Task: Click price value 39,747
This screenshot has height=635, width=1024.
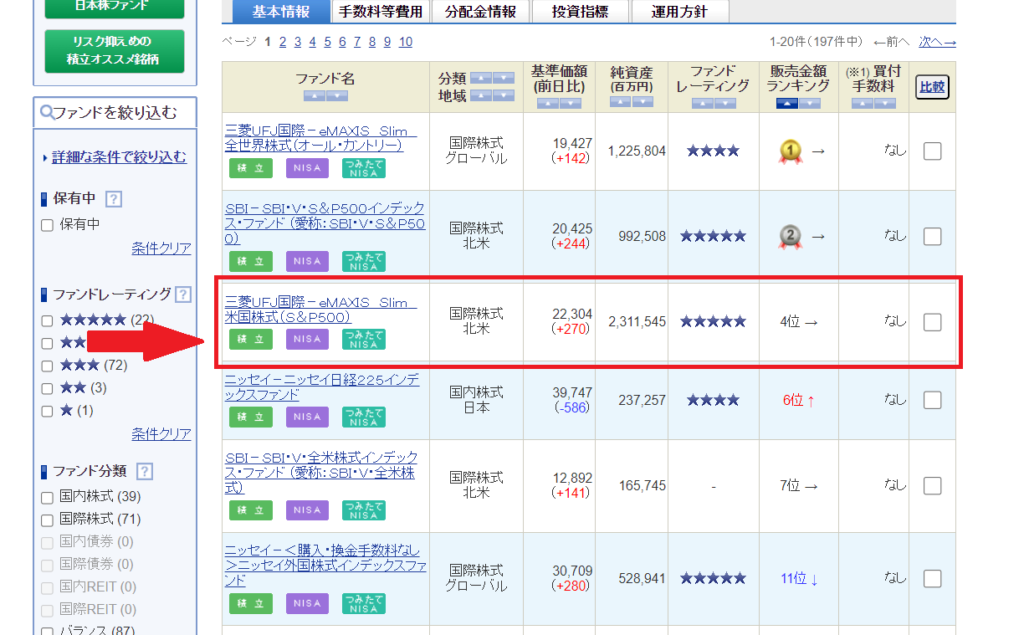Action: click(572, 393)
